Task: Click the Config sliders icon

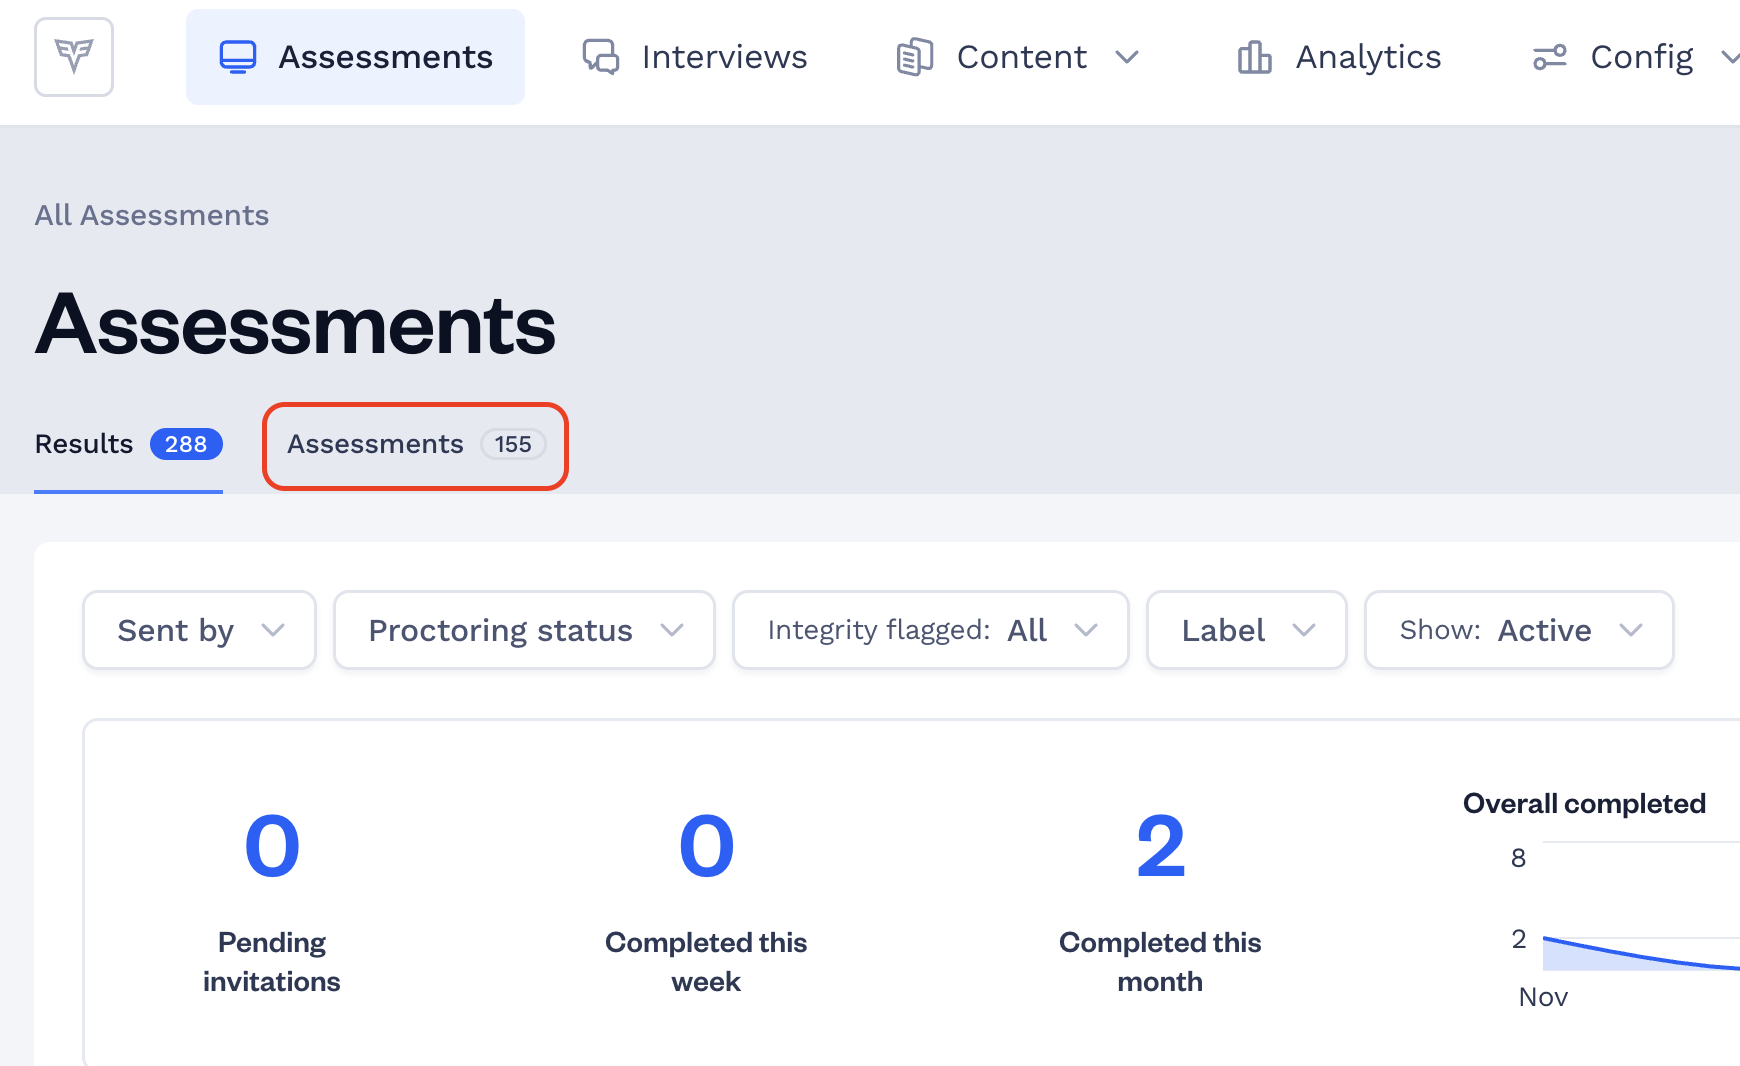Action: pyautogui.click(x=1550, y=57)
